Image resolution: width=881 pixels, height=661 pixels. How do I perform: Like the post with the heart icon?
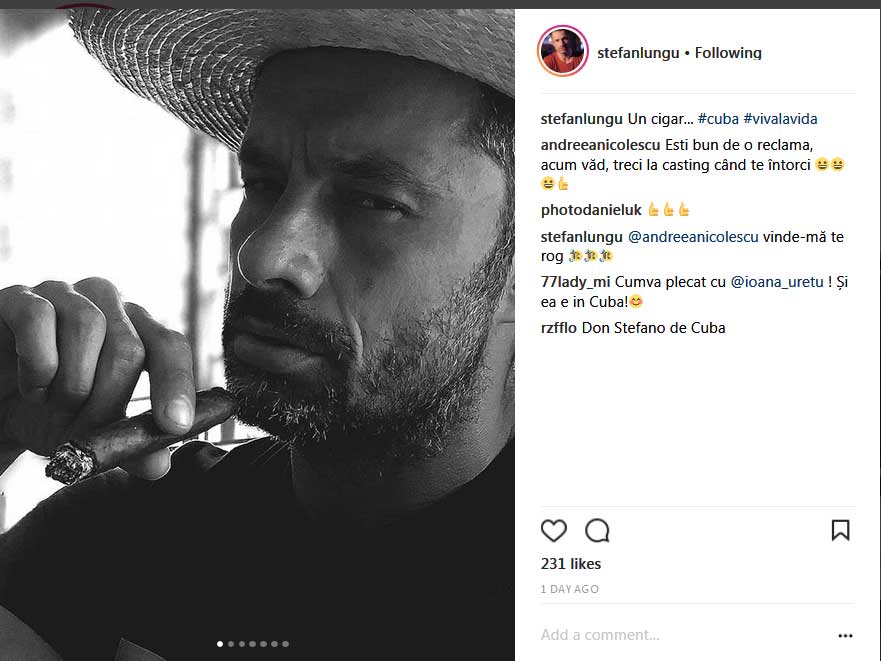click(x=553, y=530)
